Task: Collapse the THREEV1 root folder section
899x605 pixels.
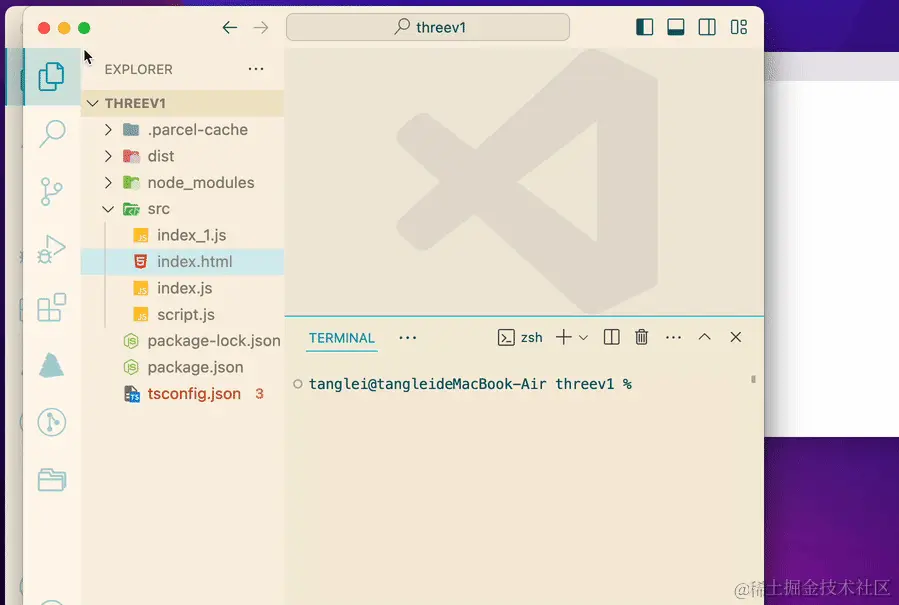Action: pos(182,103)
